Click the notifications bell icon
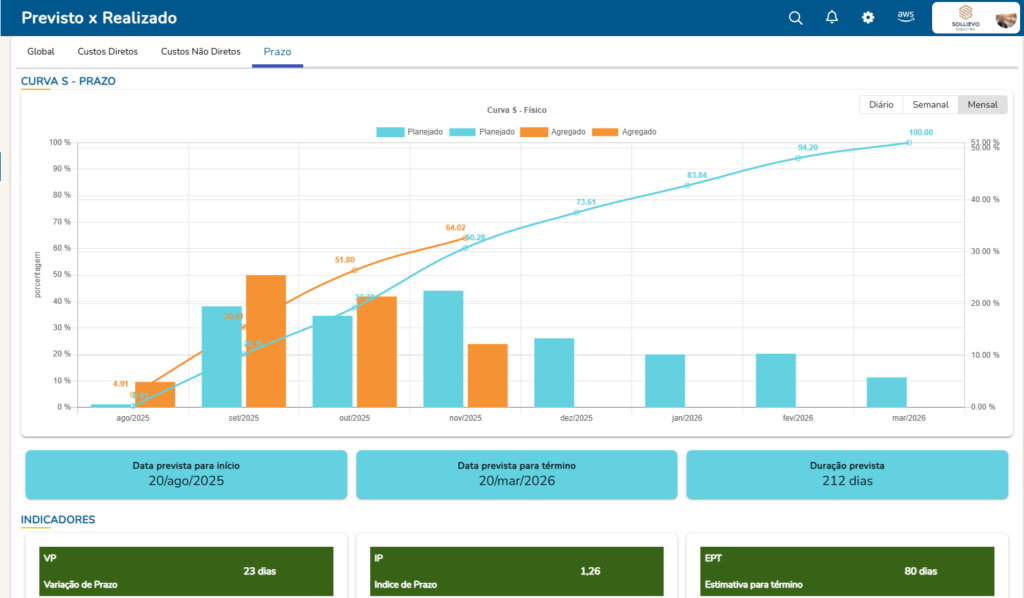This screenshot has width=1024, height=598. point(831,18)
